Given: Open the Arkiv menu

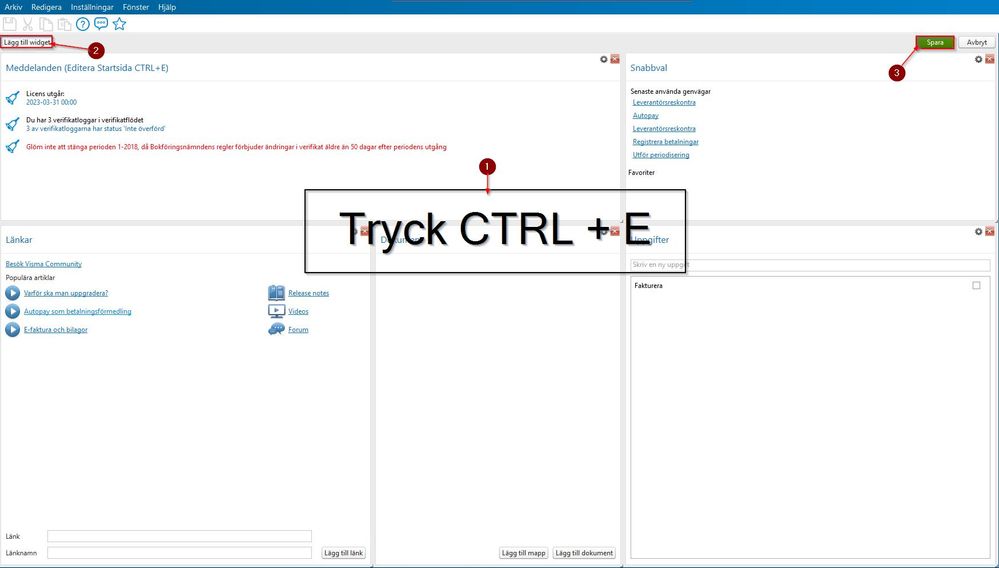Looking at the screenshot, I should (13, 7).
